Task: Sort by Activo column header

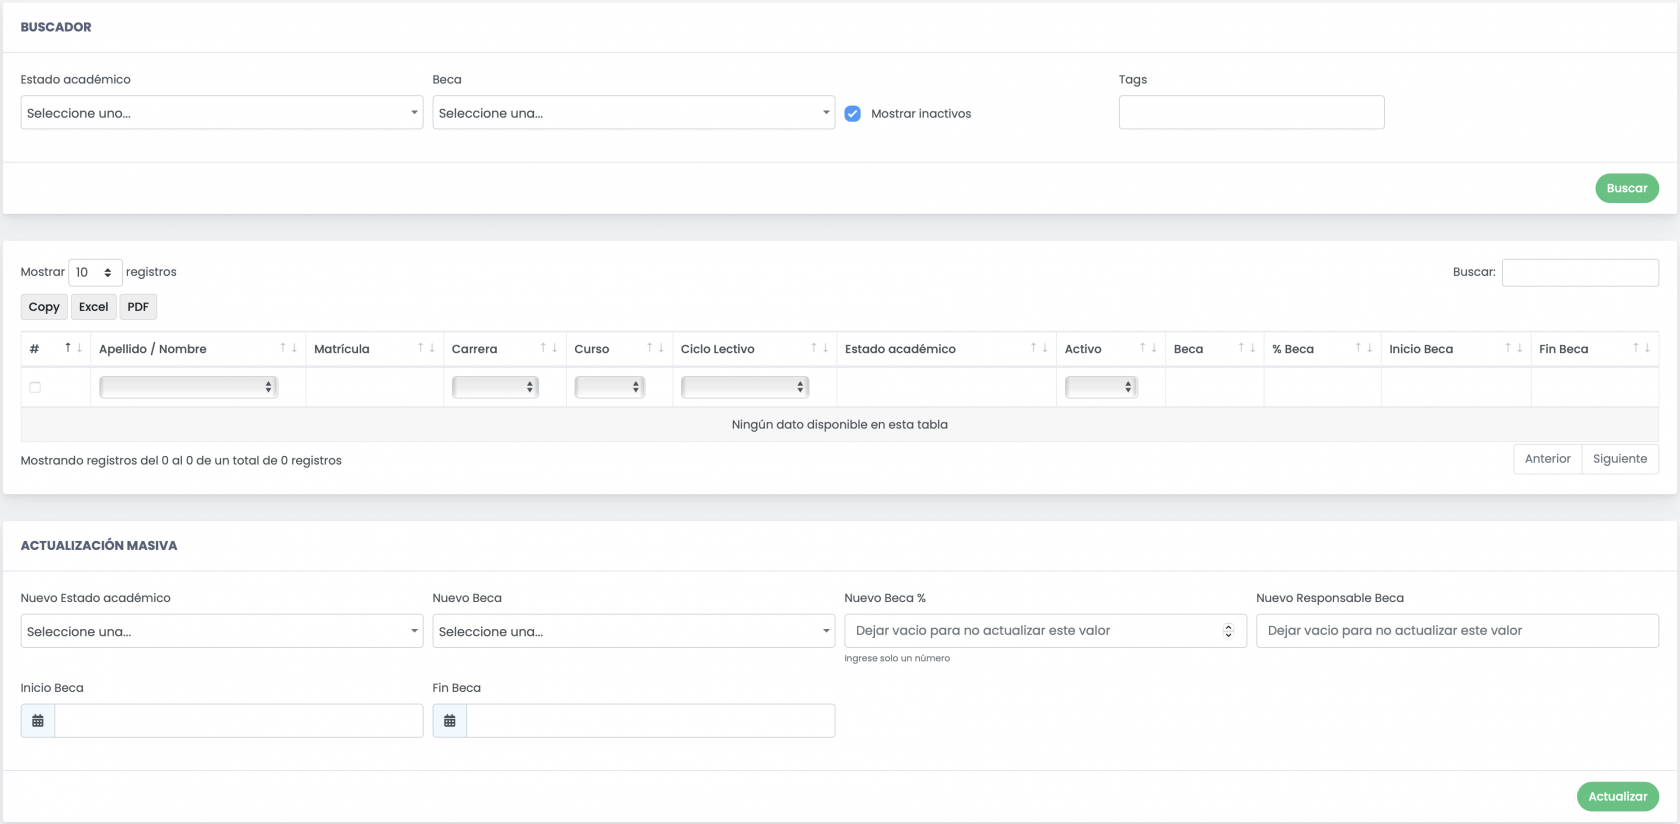Action: (1111, 349)
